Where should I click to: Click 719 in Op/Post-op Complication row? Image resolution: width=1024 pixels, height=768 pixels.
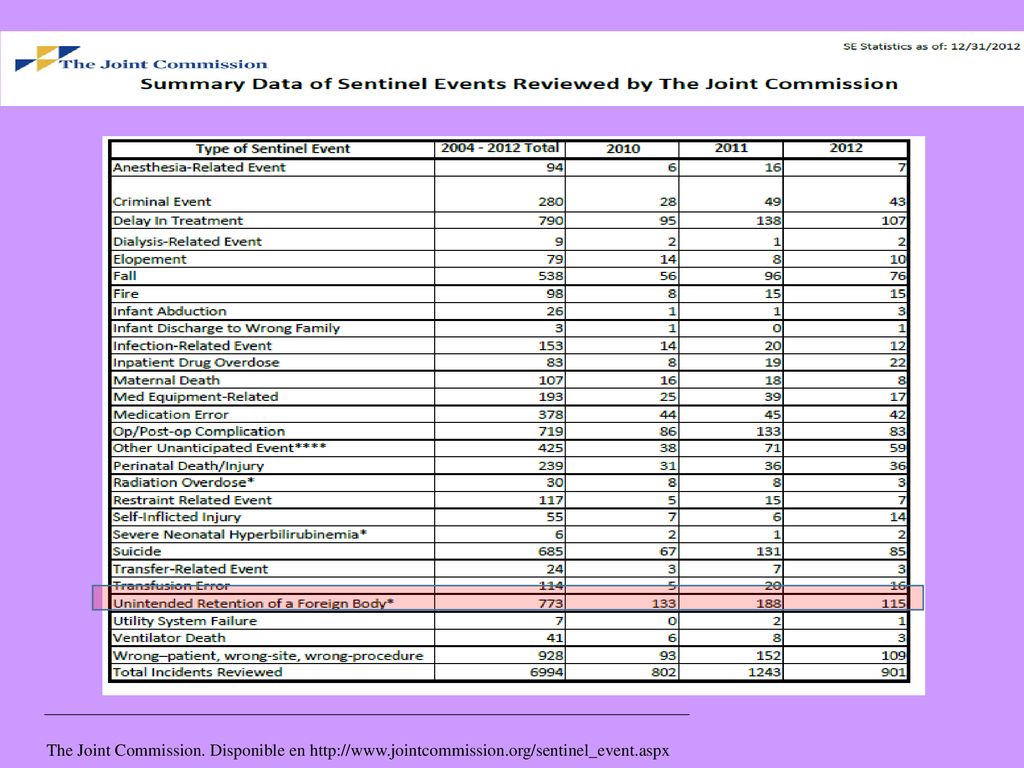(551, 431)
